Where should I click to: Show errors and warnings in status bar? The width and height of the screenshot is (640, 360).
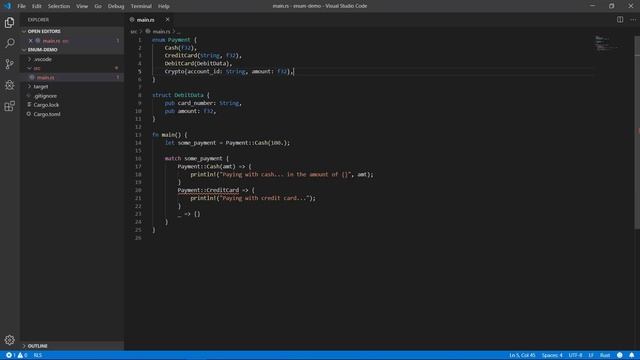16,355
